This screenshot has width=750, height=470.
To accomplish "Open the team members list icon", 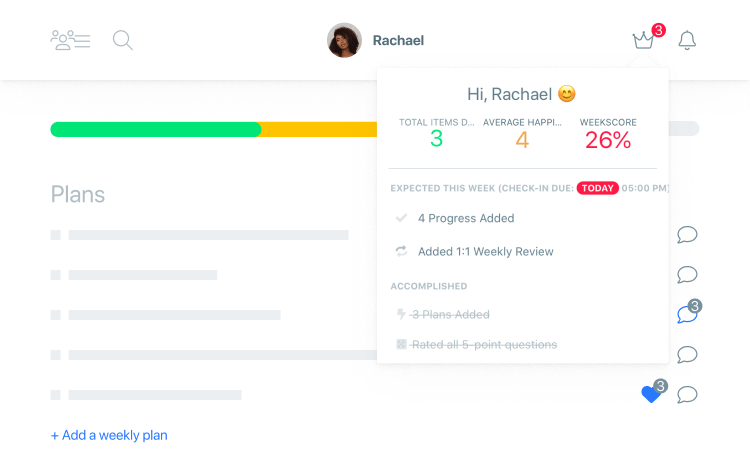I will coord(70,40).
